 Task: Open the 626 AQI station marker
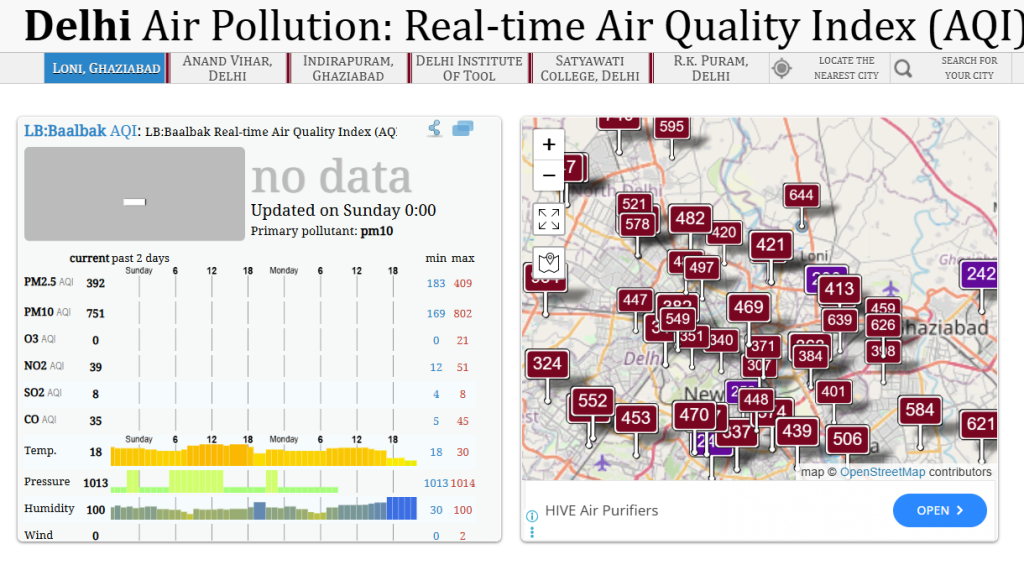click(x=883, y=325)
